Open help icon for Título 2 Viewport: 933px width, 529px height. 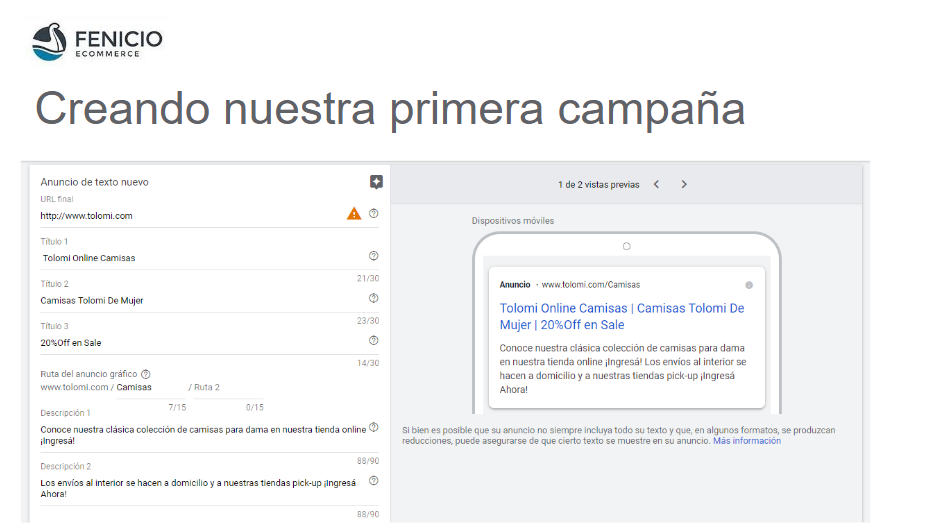[x=374, y=298]
